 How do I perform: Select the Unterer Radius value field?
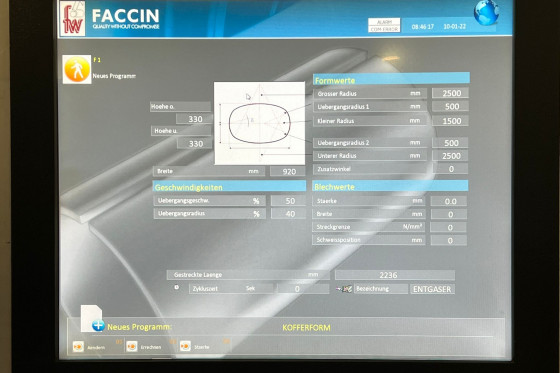tap(450, 156)
